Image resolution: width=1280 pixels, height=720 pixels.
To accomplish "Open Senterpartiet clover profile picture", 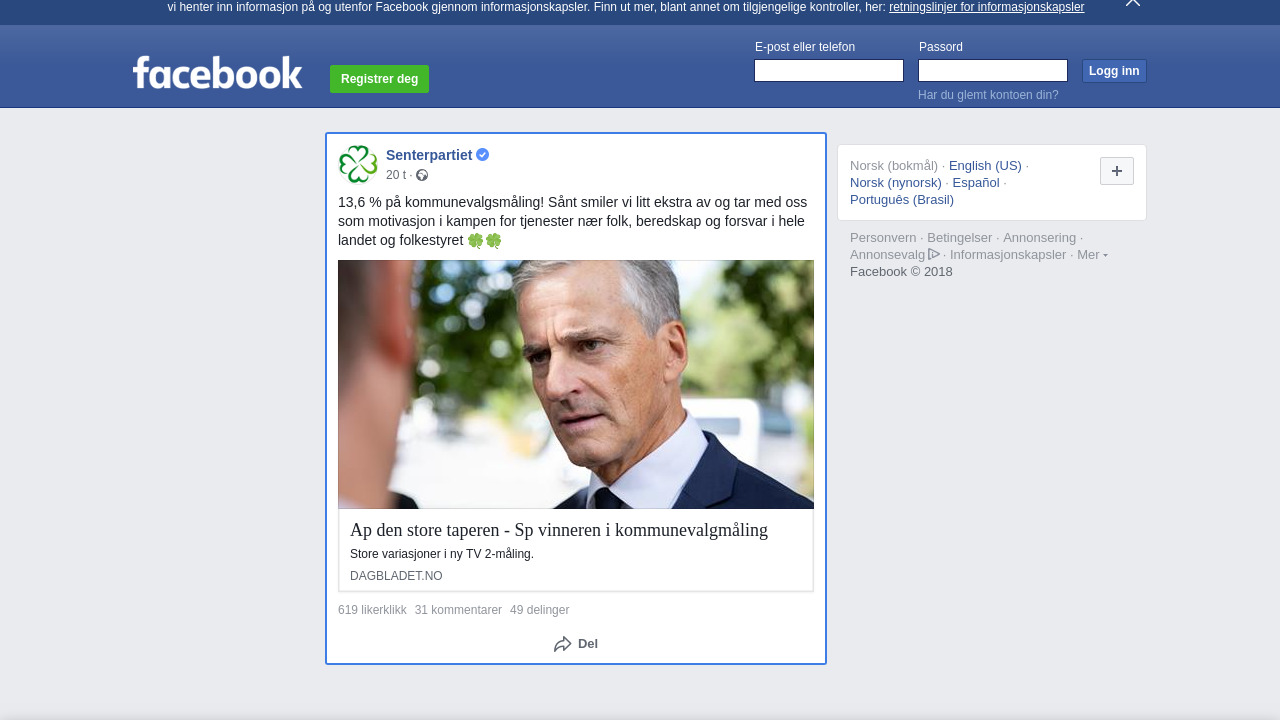I will point(358,164).
